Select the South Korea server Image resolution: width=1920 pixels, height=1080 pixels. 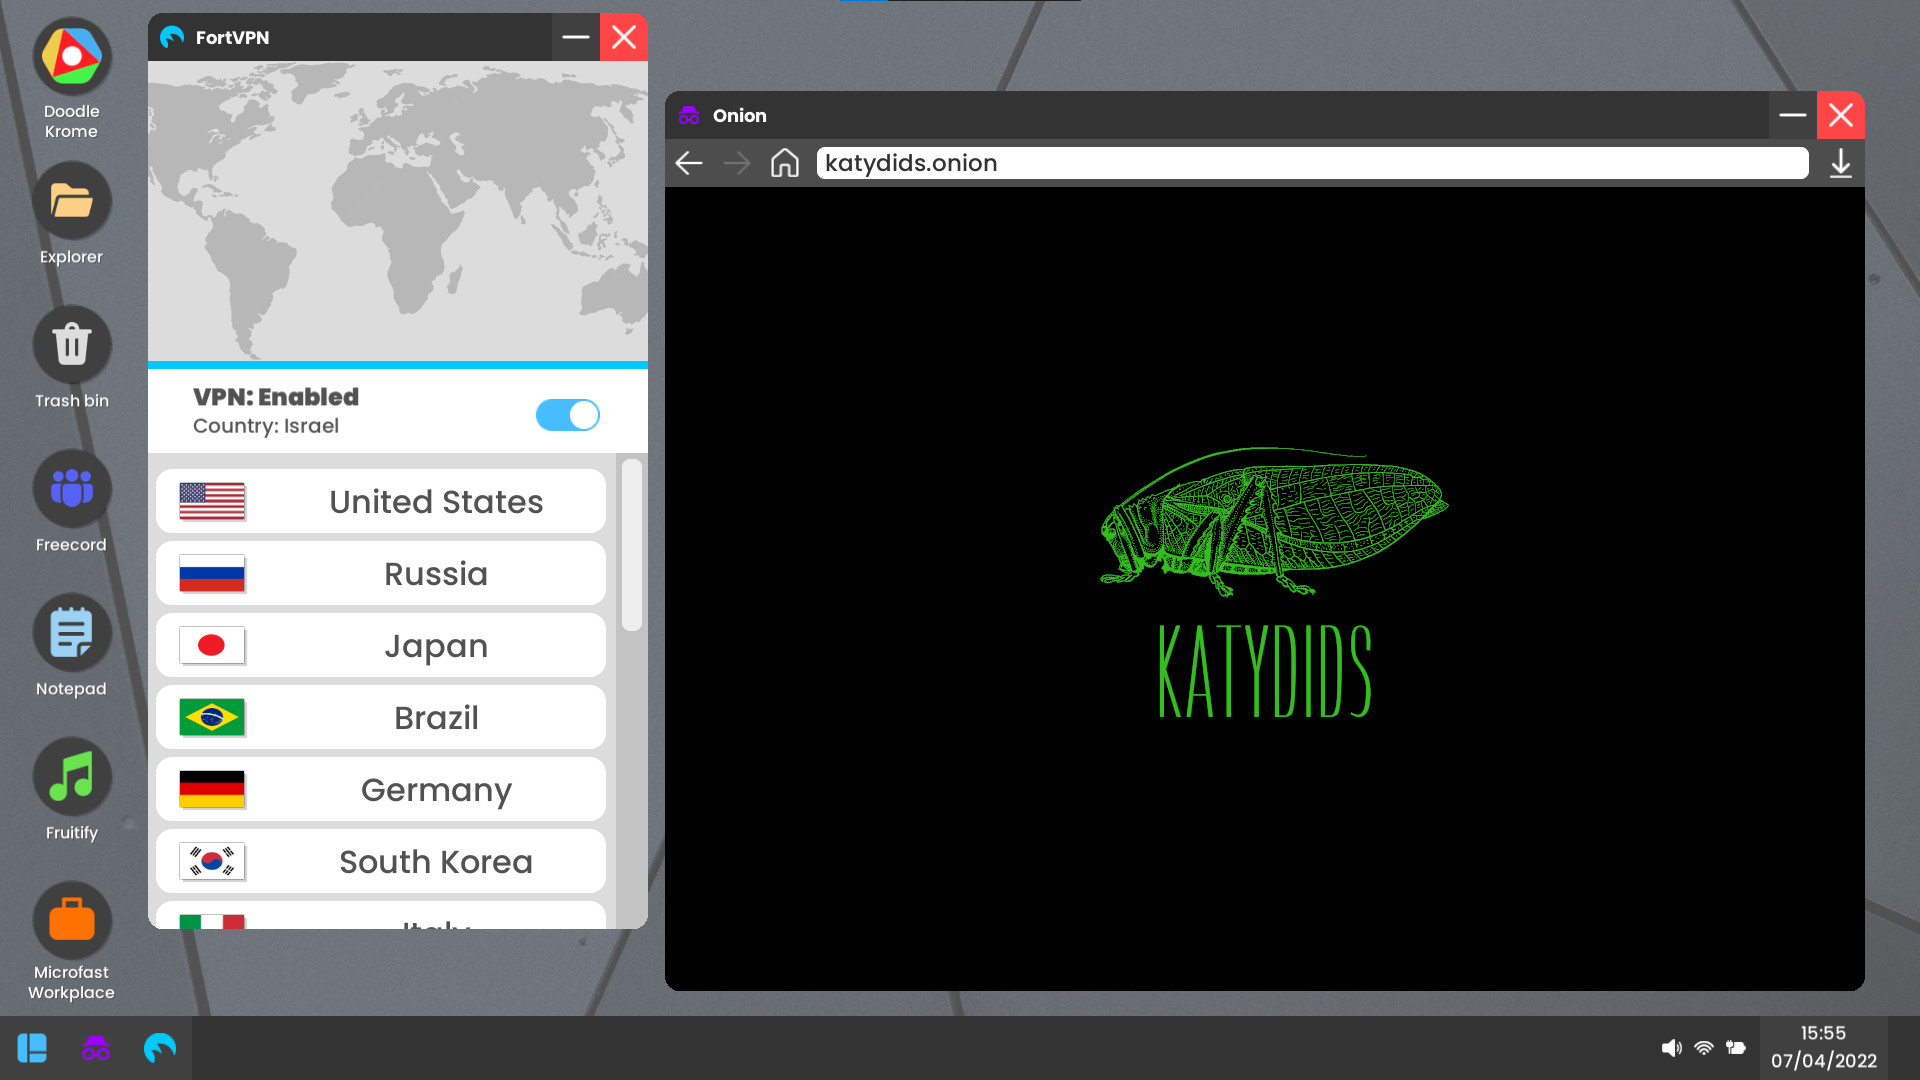380,861
